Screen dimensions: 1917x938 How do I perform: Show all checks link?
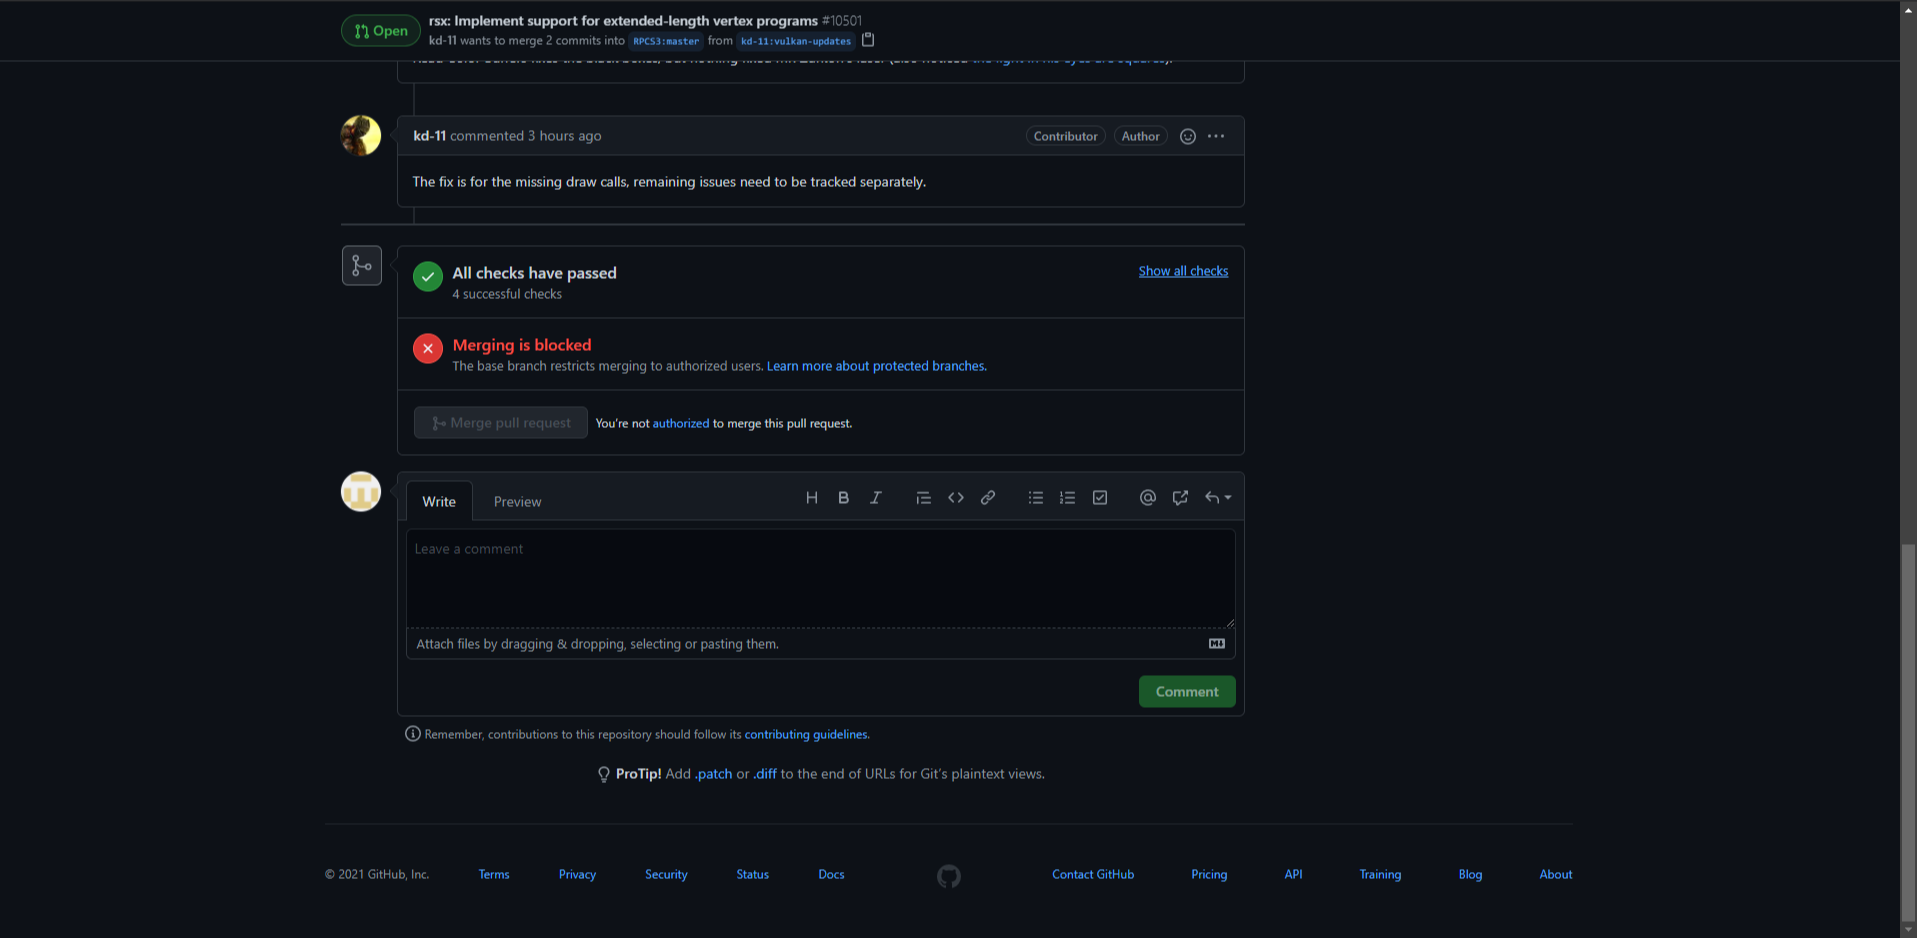pyautogui.click(x=1183, y=271)
